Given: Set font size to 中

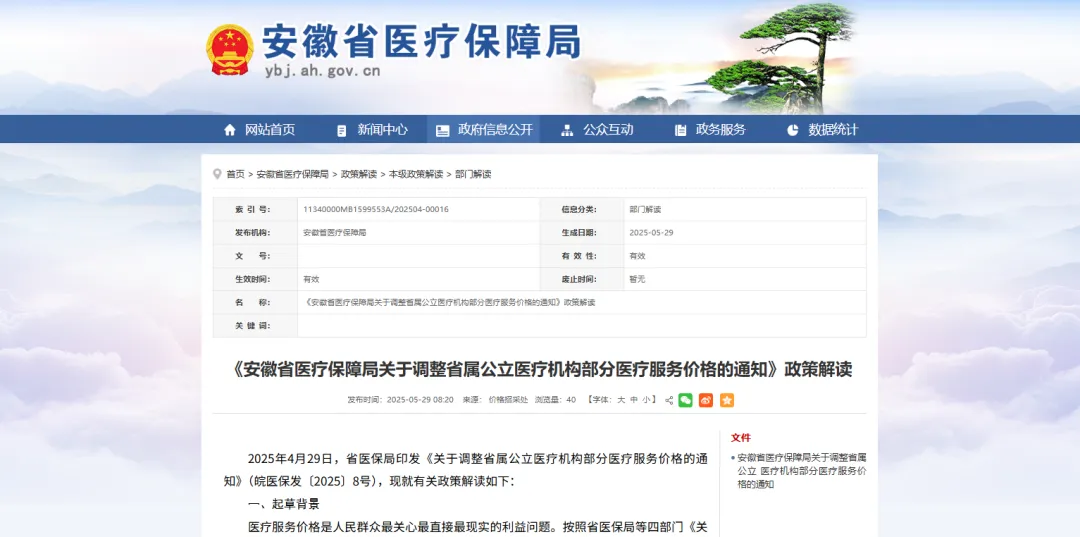Looking at the screenshot, I should point(634,399).
